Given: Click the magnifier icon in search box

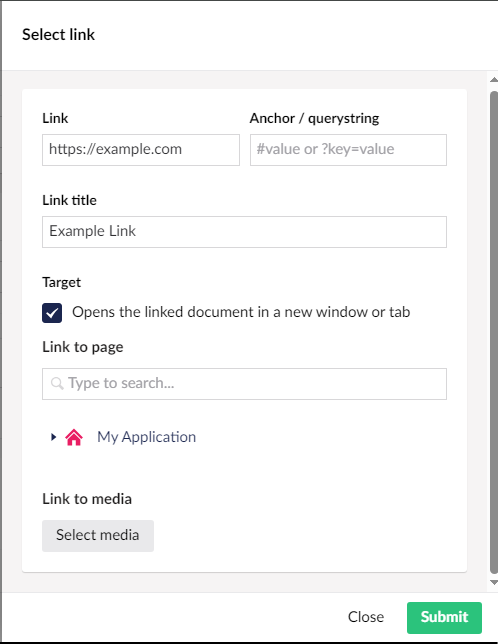Looking at the screenshot, I should [57, 384].
